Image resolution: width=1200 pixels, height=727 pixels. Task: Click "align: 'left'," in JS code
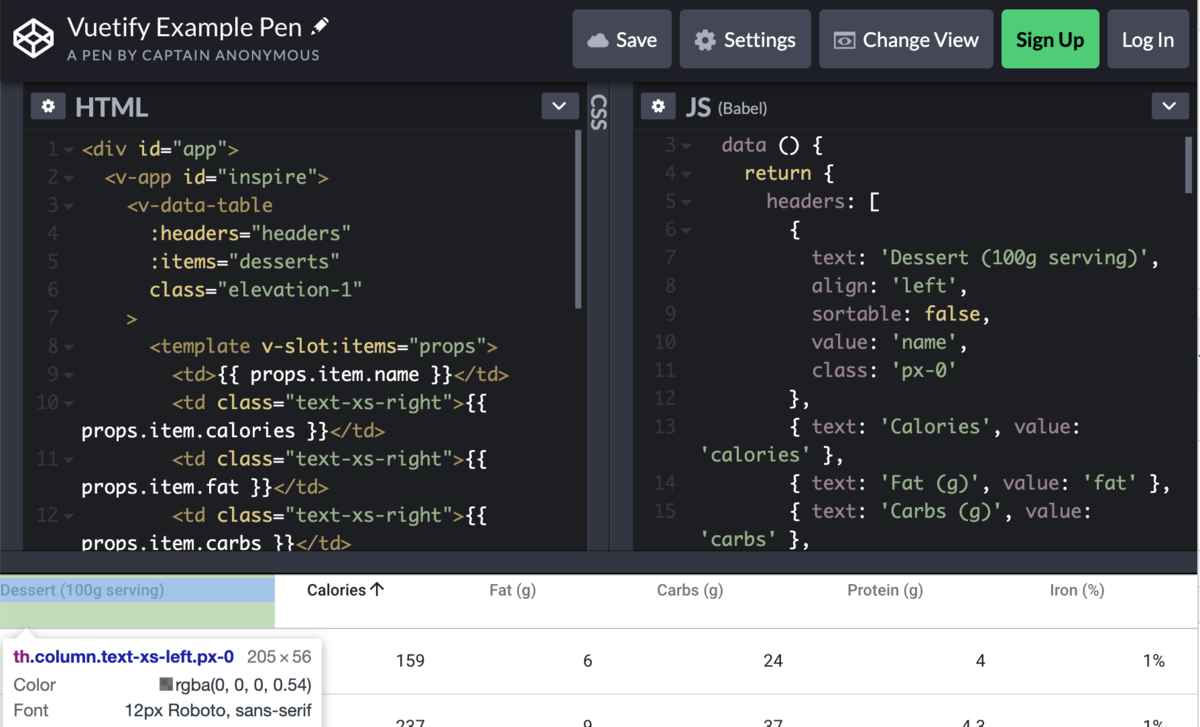[x=889, y=286]
